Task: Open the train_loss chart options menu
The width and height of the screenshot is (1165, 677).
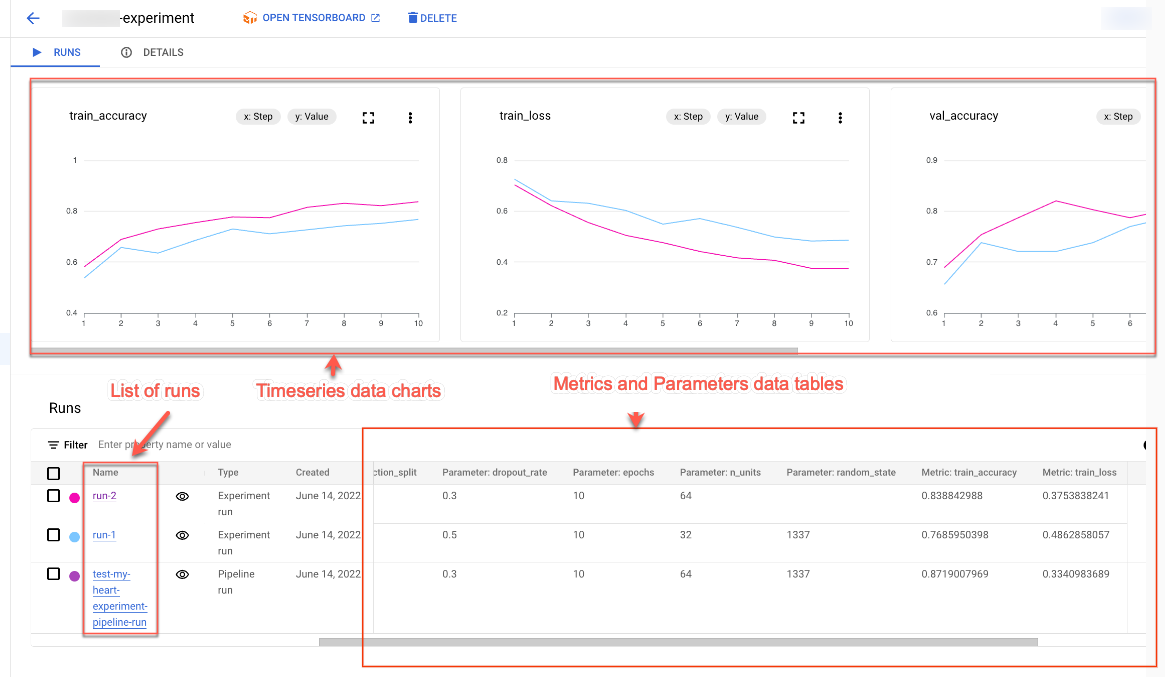Action: coord(839,117)
